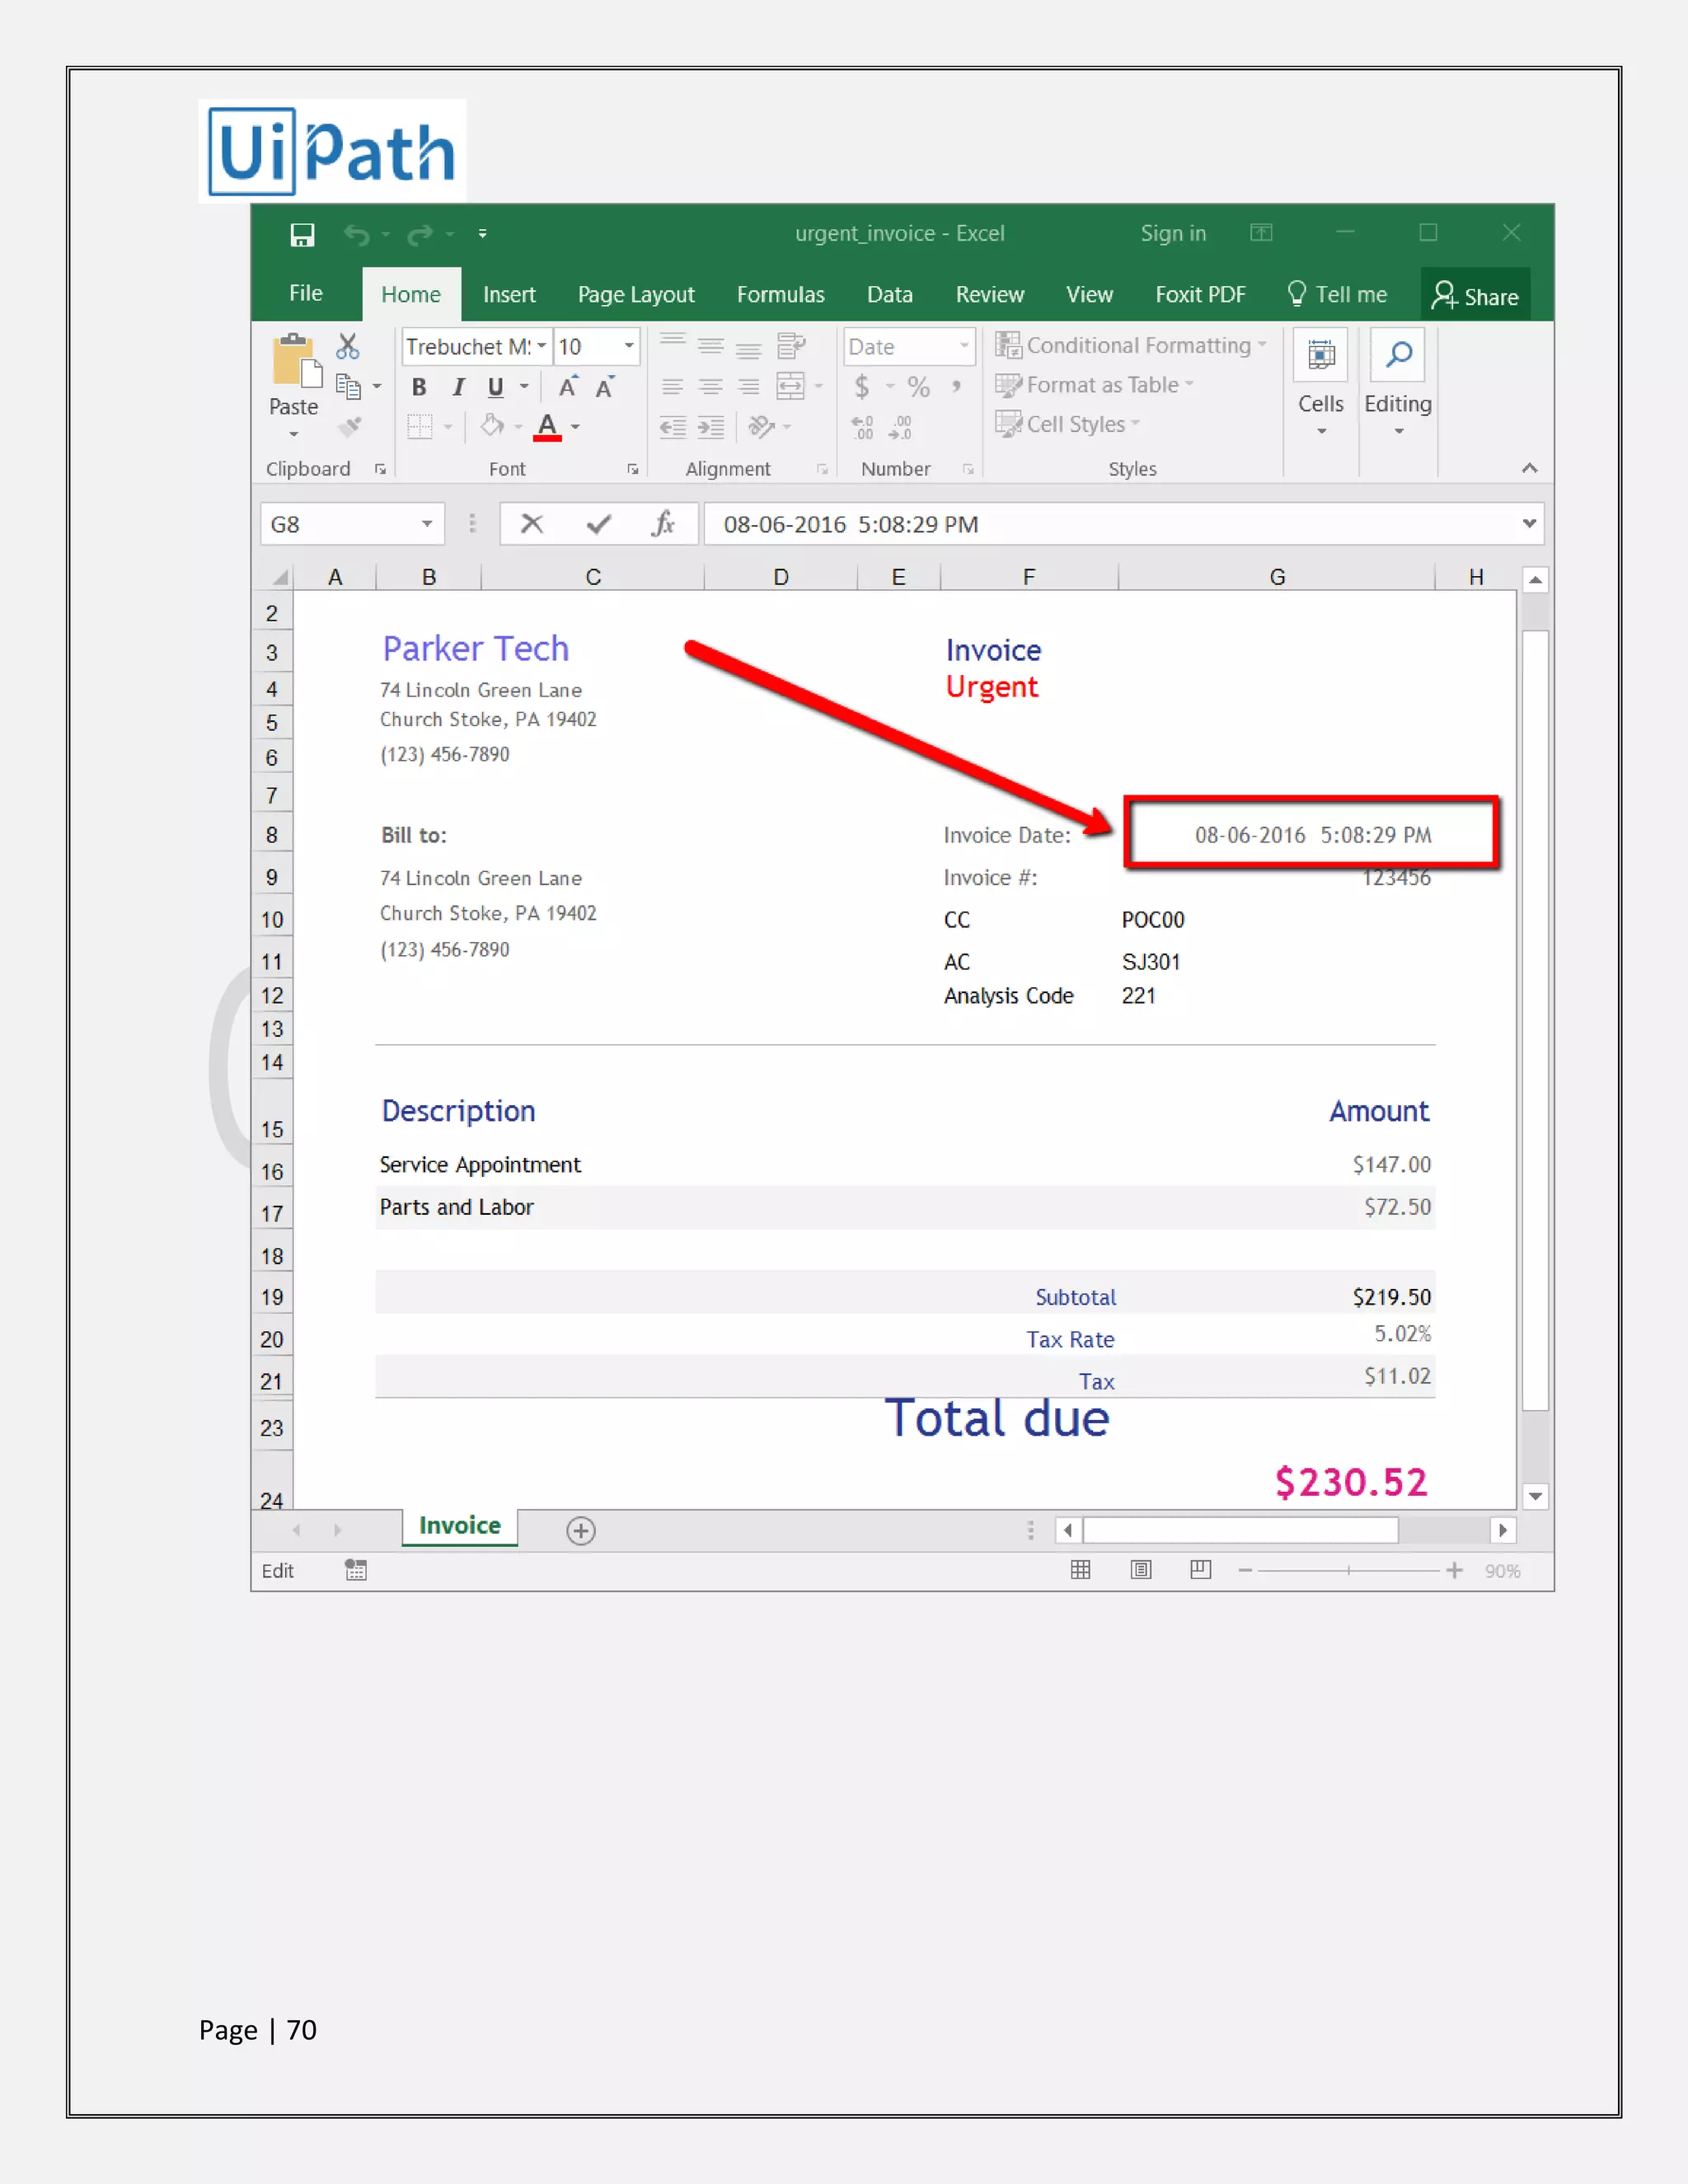Switch to the Invoice sheet tab
Viewport: 1688px width, 2184px height.
[x=459, y=1526]
